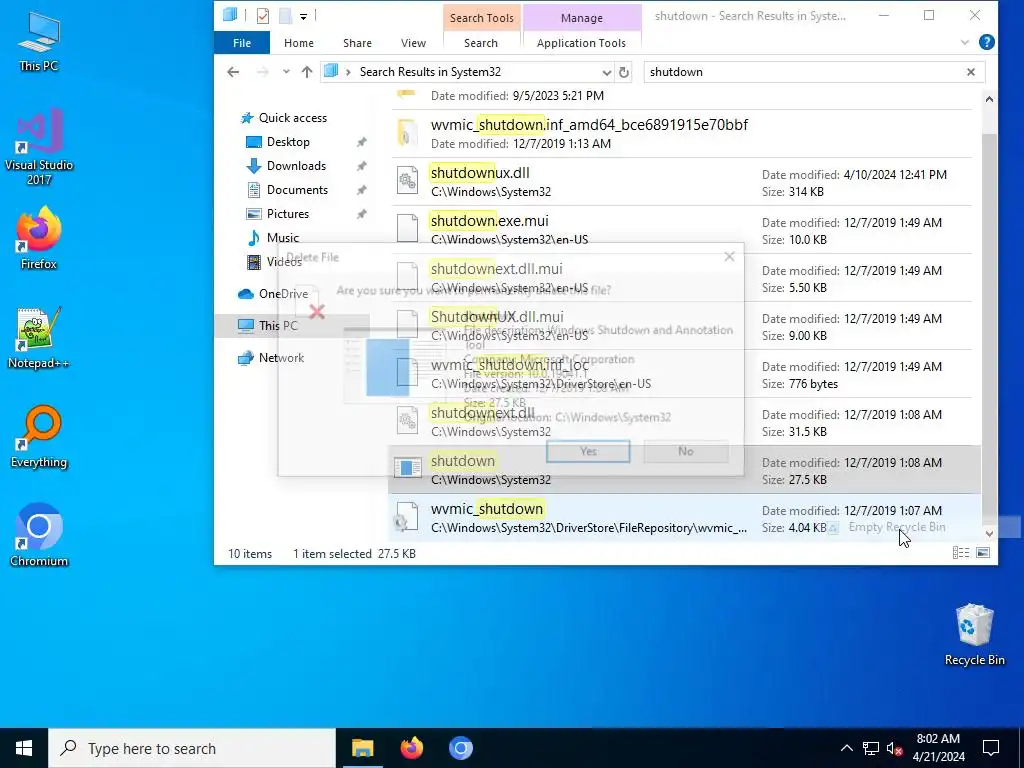Select the 4.04 KB wvmic_shutdown file result
Viewport: 1024px width, 768px height.
[x=682, y=517]
